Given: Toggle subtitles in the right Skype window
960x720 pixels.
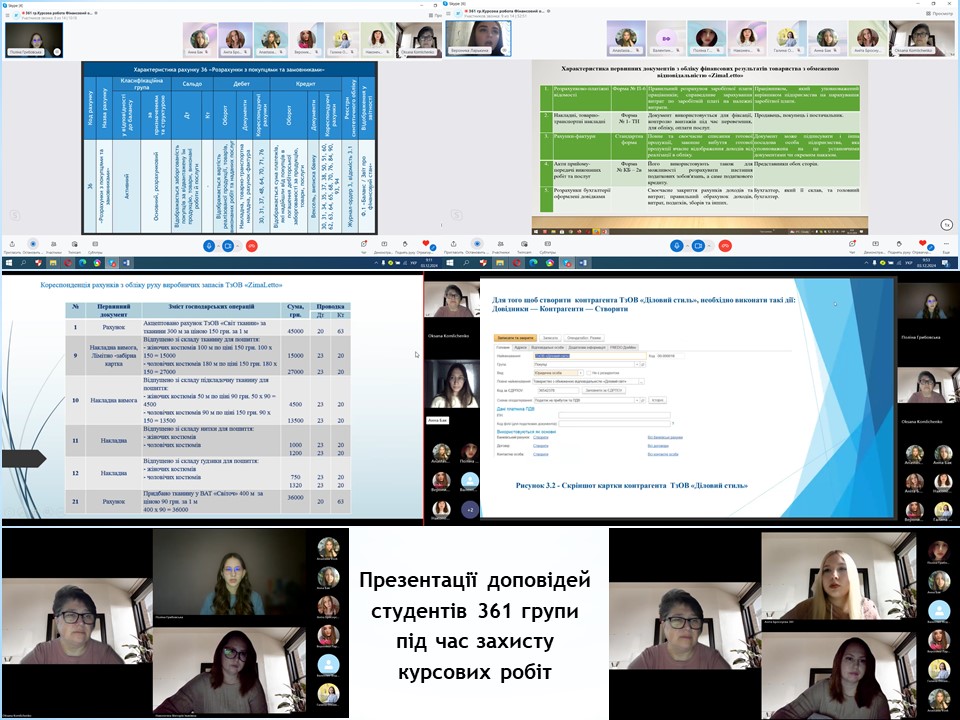Looking at the screenshot, I should click(x=547, y=244).
